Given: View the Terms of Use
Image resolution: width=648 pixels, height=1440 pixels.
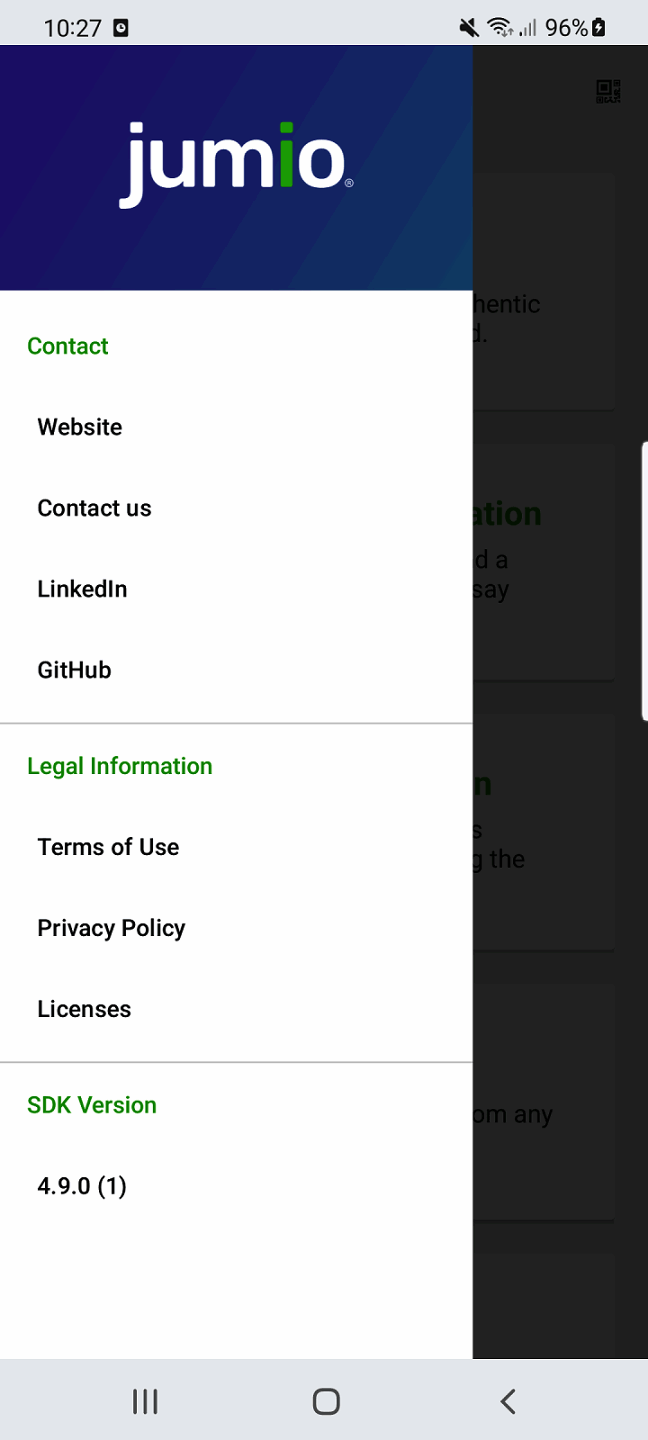Looking at the screenshot, I should click(x=107, y=847).
